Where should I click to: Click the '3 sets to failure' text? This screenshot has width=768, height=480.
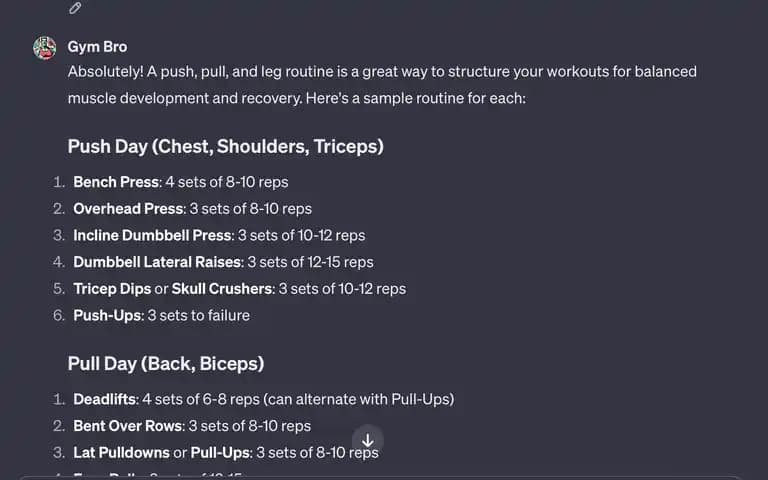pyautogui.click(x=198, y=315)
